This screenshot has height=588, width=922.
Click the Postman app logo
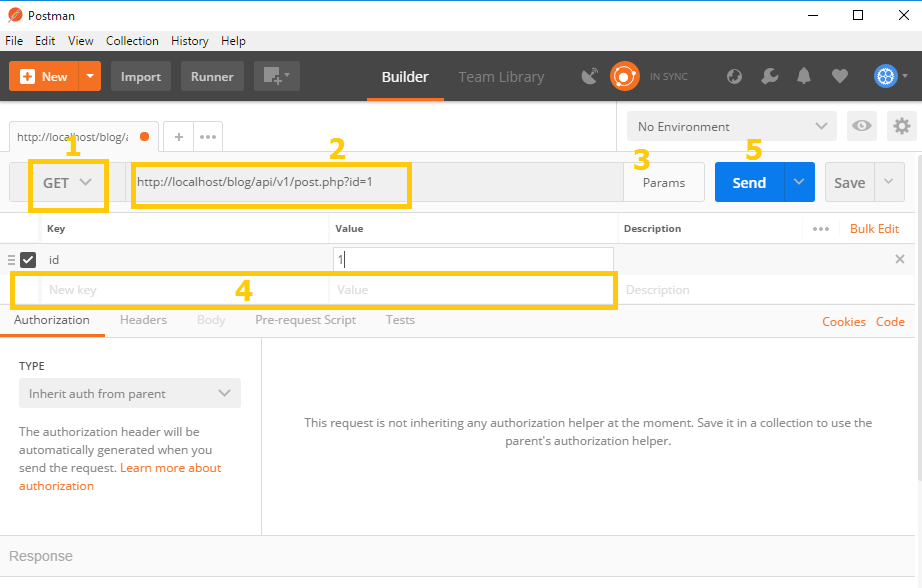pos(15,15)
